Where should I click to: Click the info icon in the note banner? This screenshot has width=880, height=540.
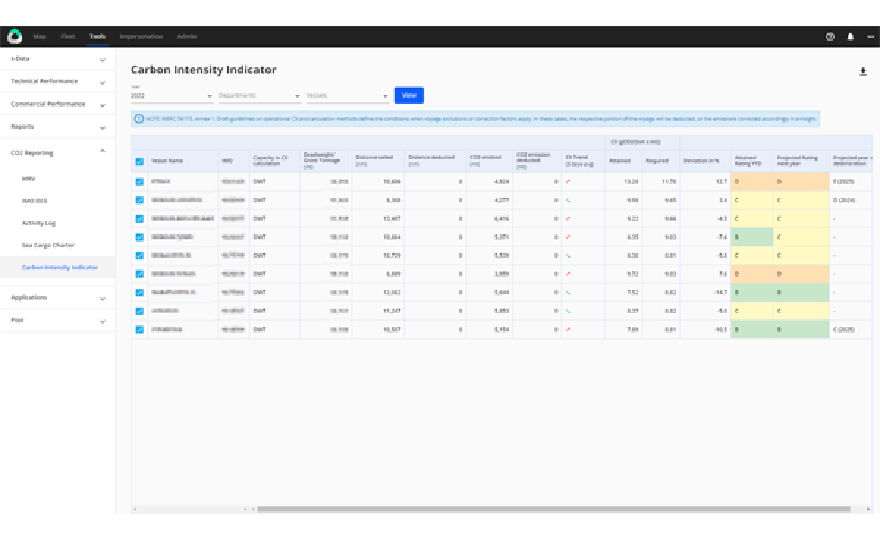coord(139,119)
